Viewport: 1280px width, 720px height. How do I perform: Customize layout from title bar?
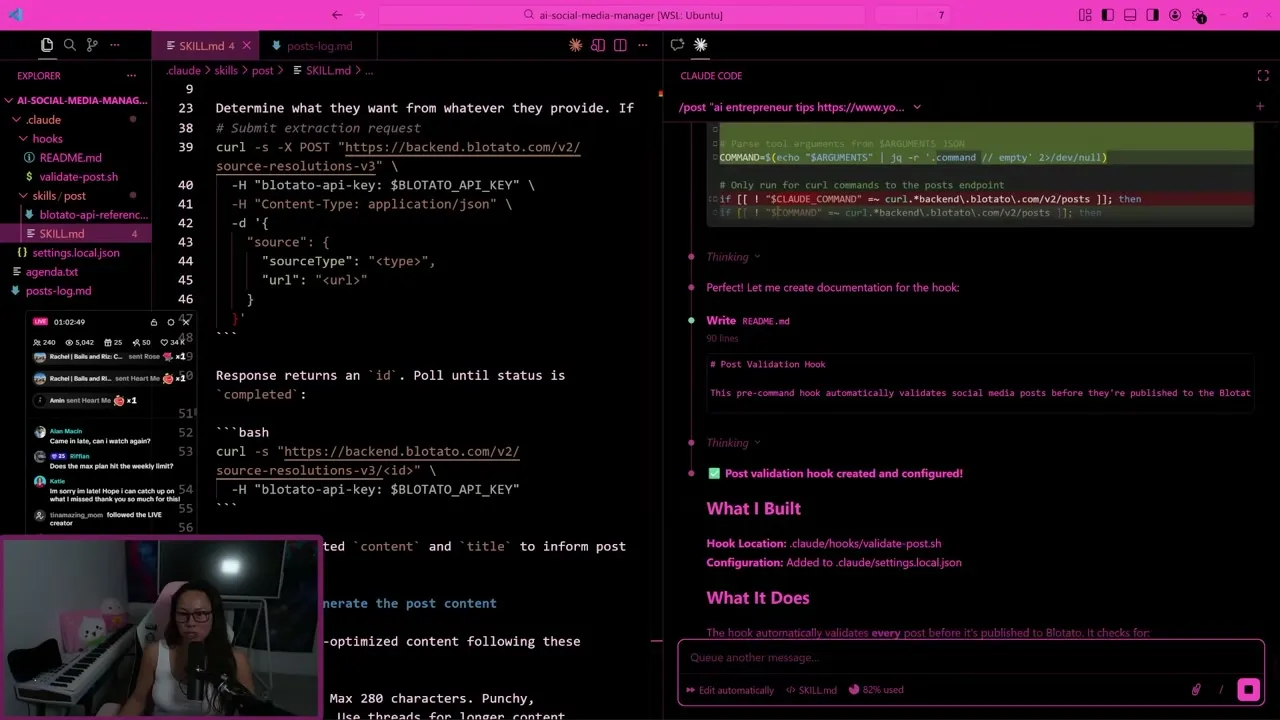(x=1085, y=15)
